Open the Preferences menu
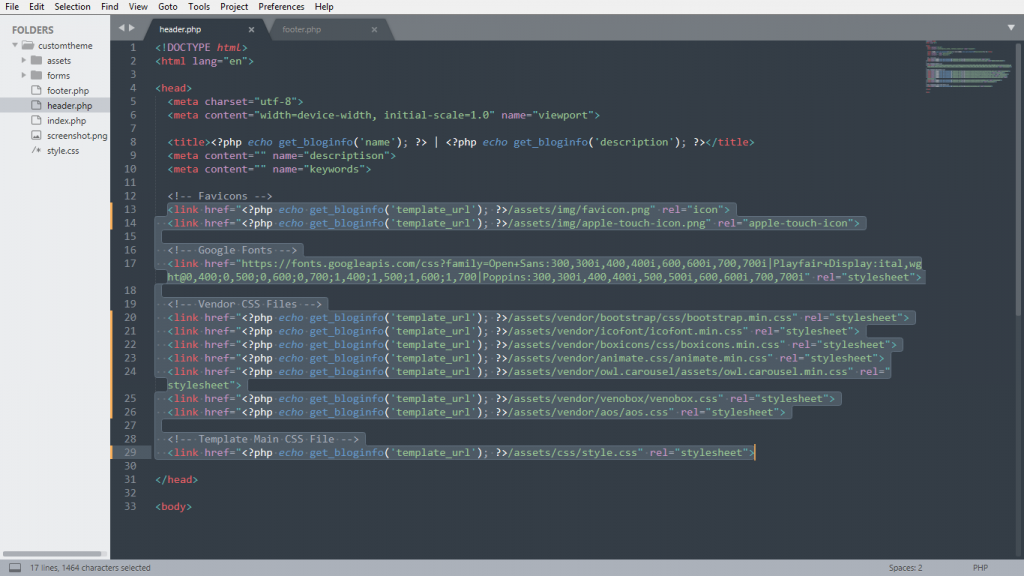This screenshot has height=576, width=1024. (281, 7)
